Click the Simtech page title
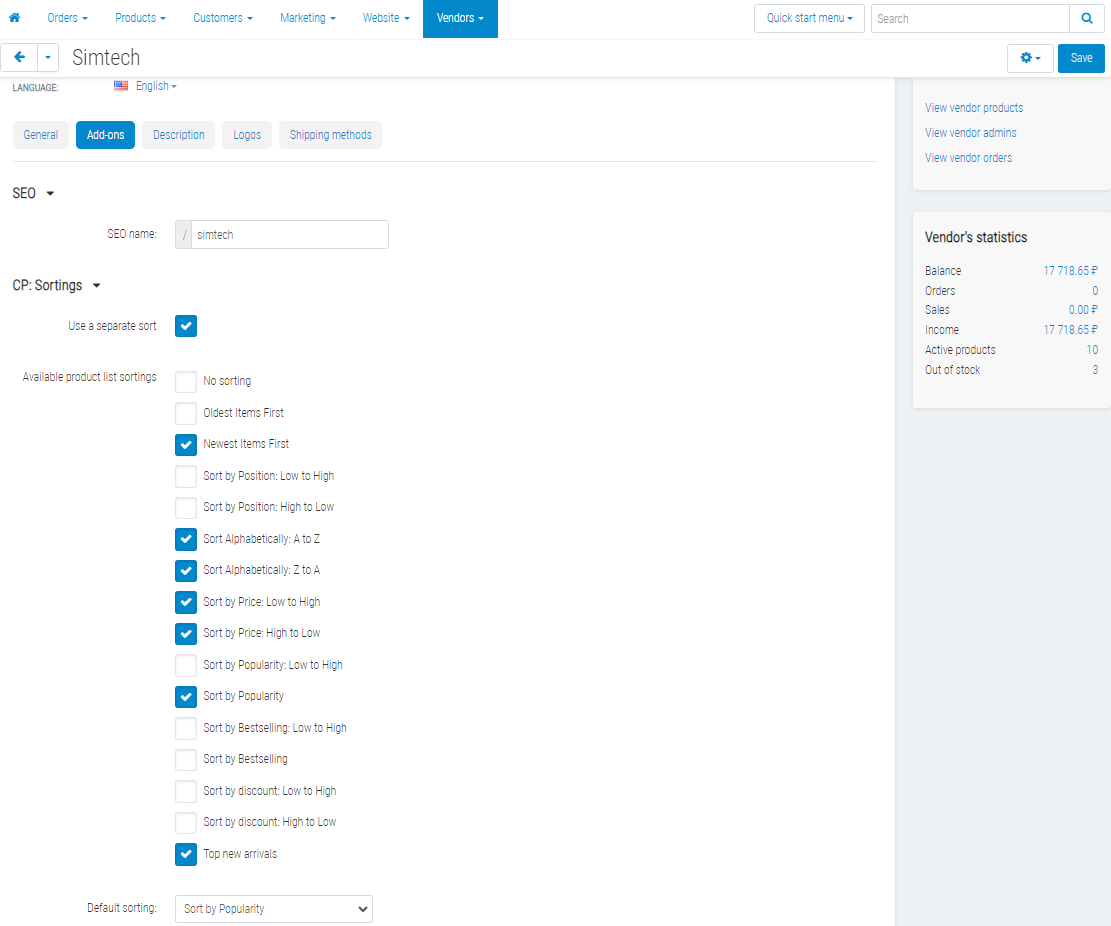This screenshot has height=926, width=1111. coord(106,57)
